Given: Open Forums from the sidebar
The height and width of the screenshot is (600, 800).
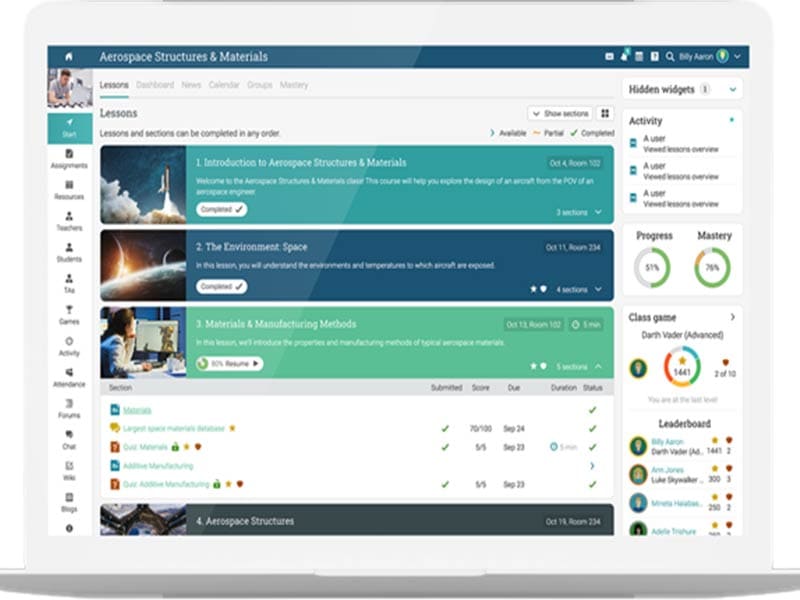Looking at the screenshot, I should 69,408.
